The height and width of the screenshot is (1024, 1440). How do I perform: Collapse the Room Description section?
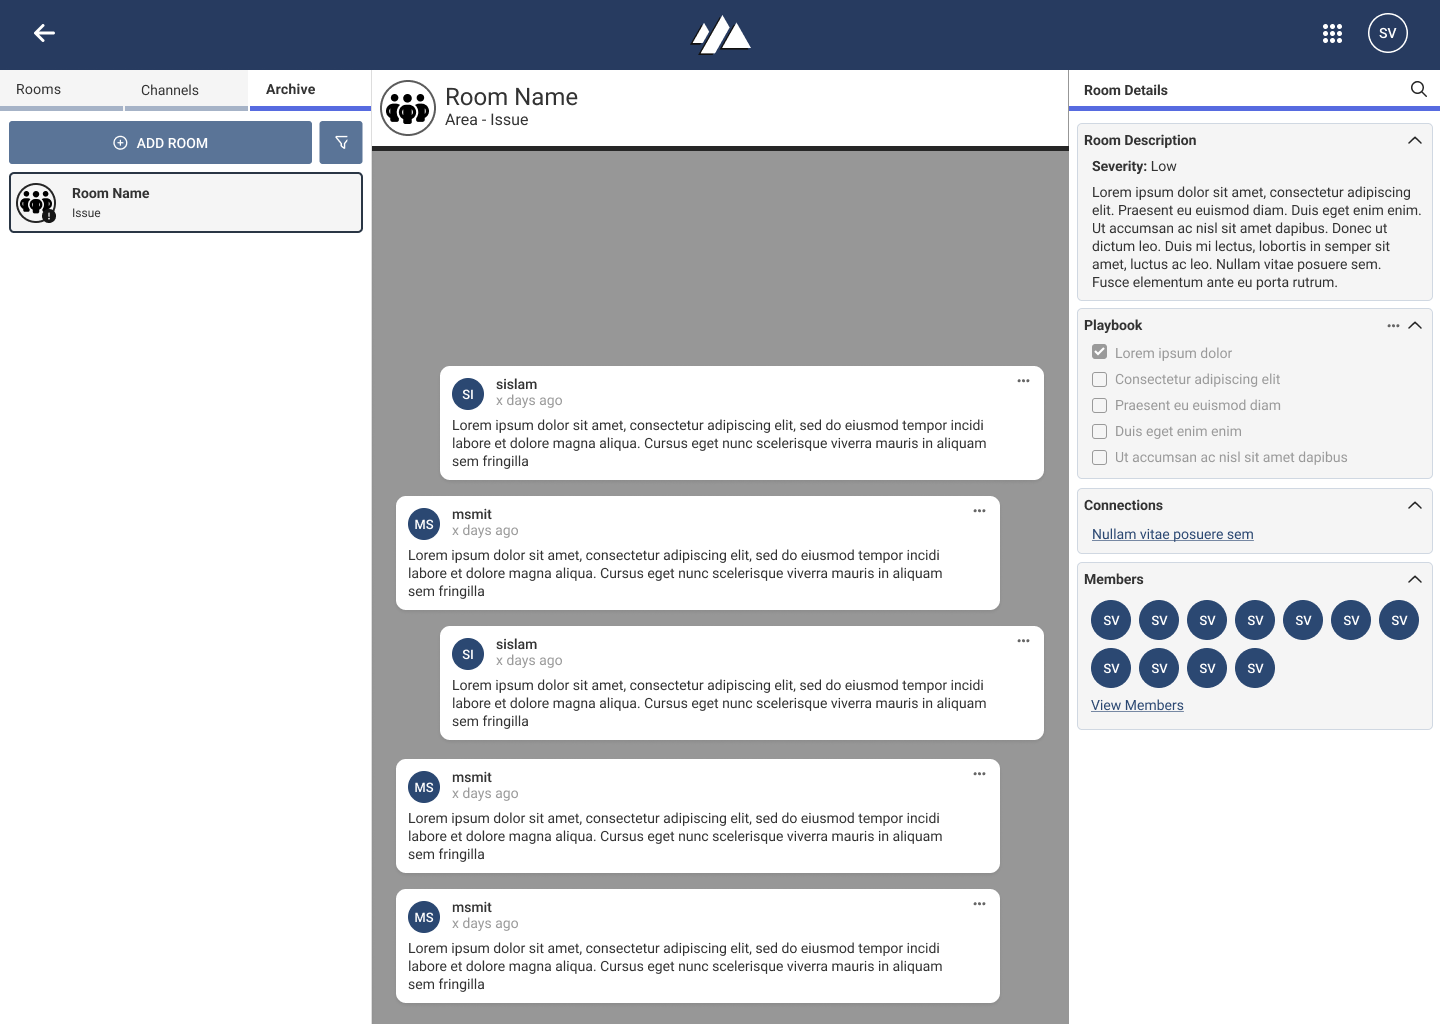coord(1415,140)
